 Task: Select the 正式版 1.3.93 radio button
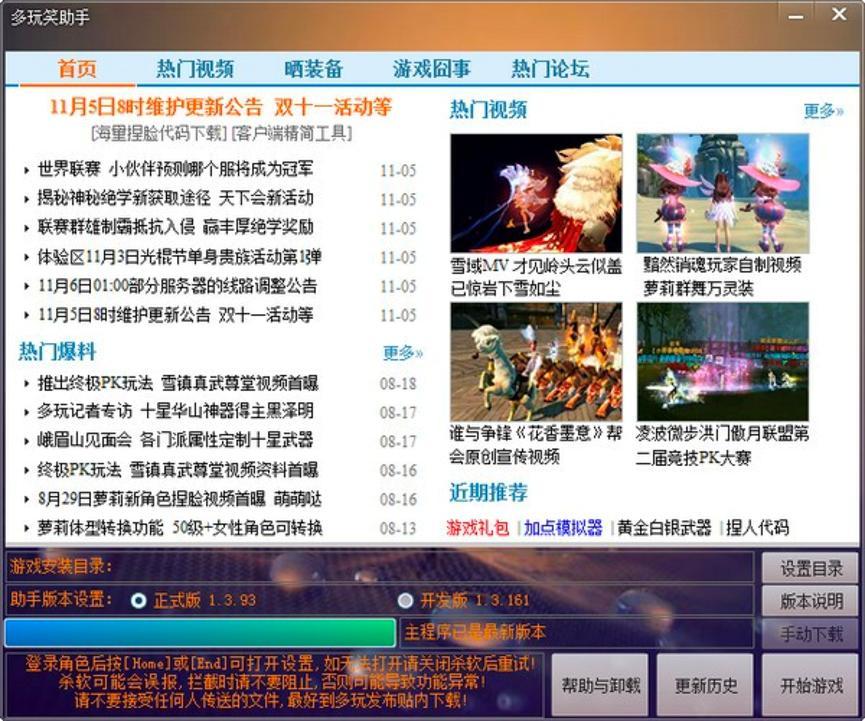(138, 600)
